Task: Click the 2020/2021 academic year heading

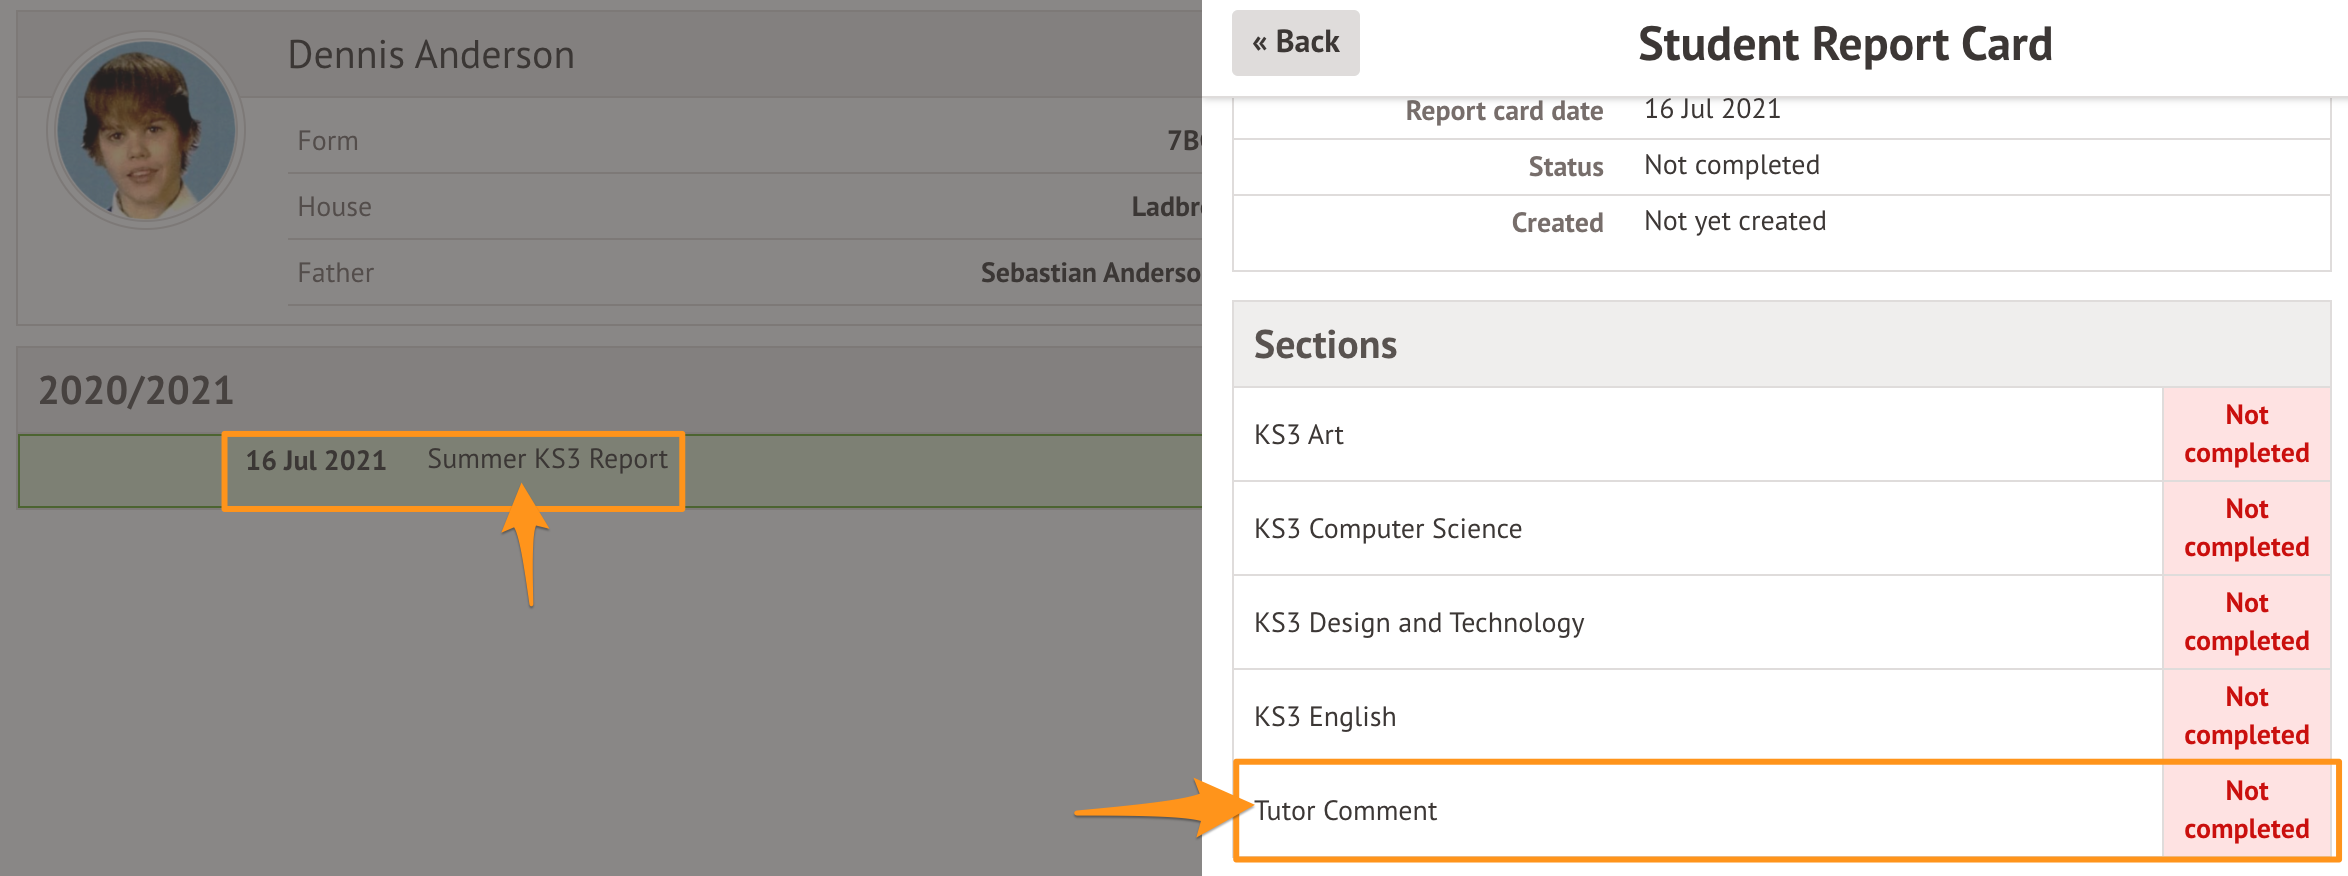Action: [x=136, y=391]
